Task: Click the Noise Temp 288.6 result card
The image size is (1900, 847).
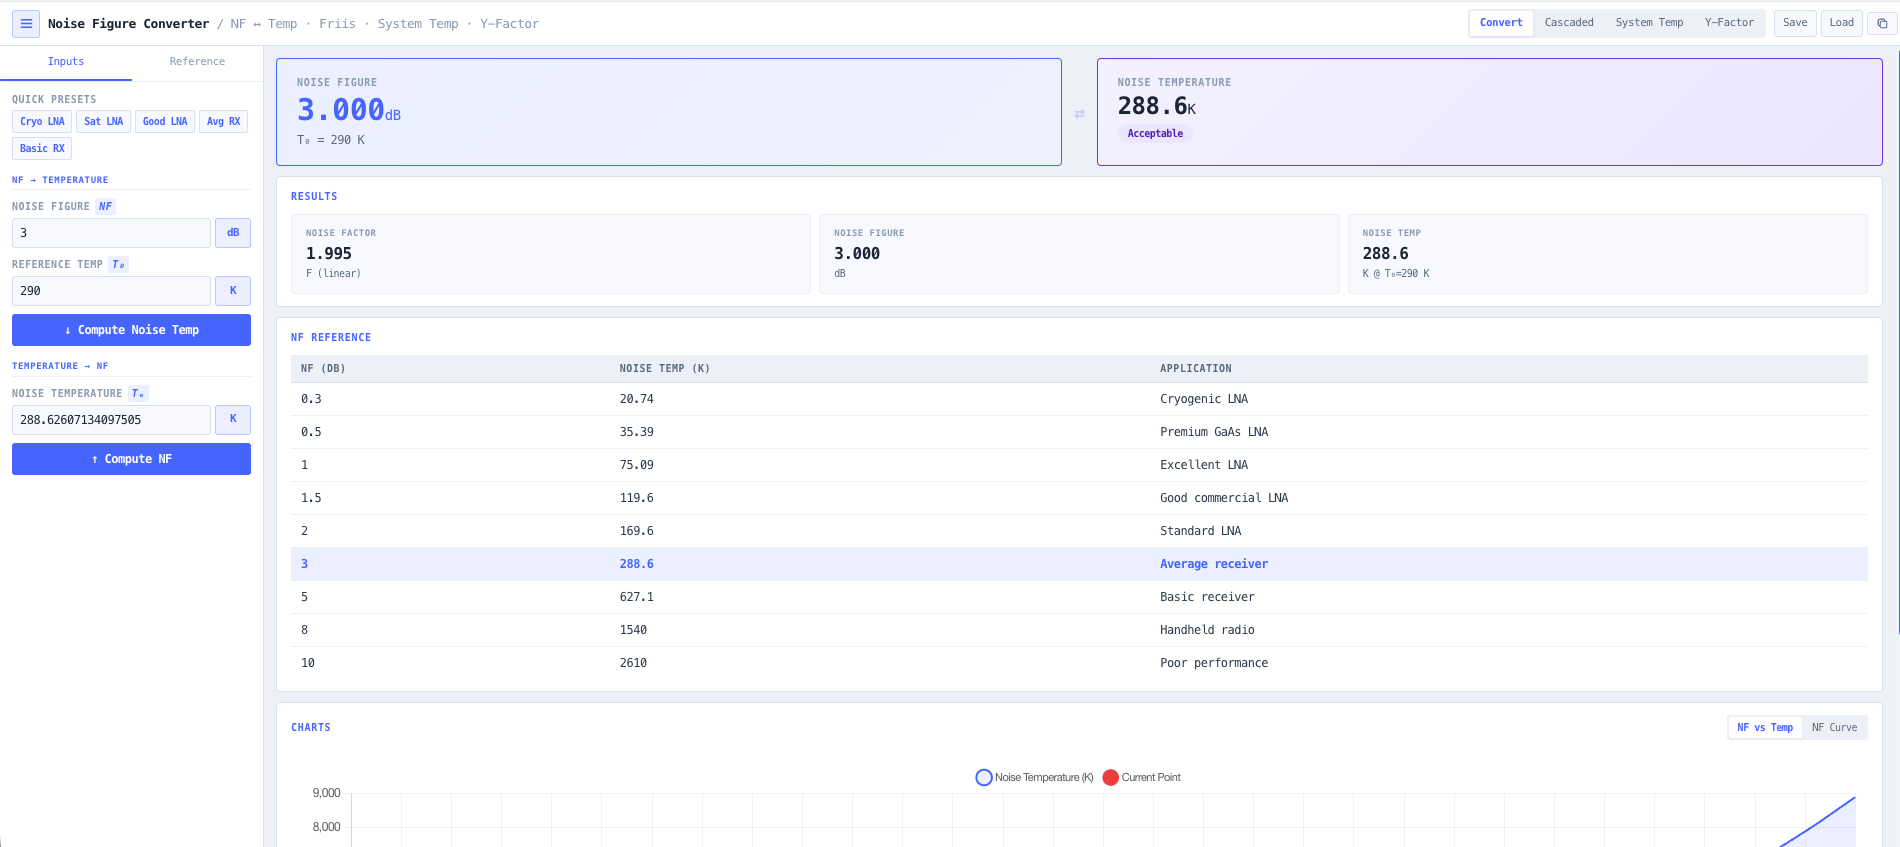Action: [1608, 254]
